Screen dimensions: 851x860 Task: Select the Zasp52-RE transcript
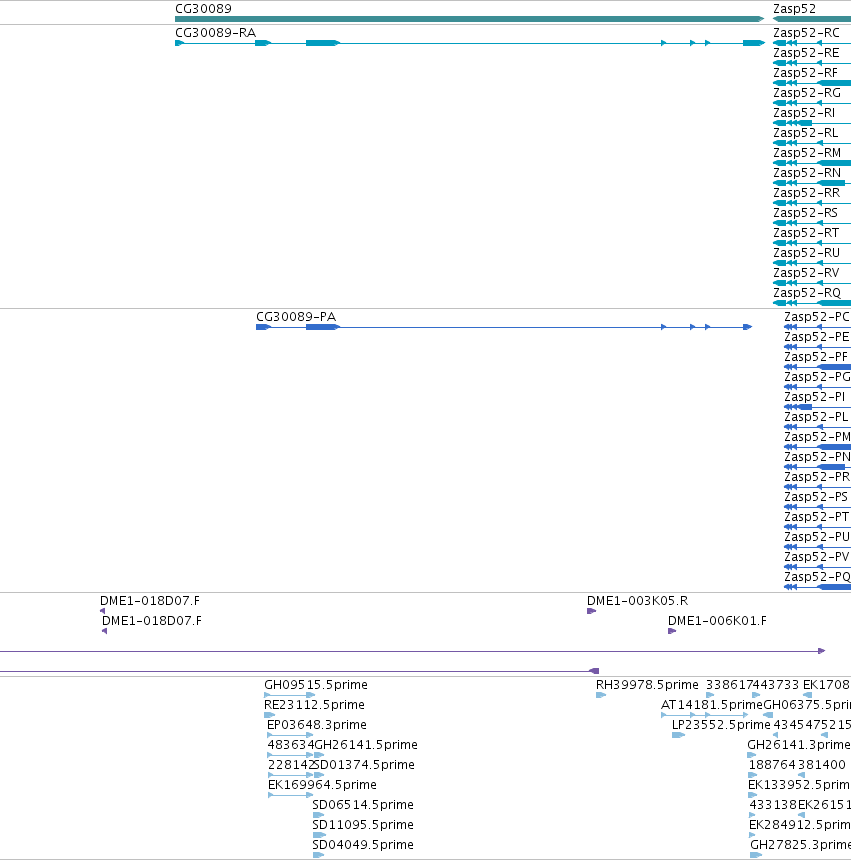(x=806, y=53)
